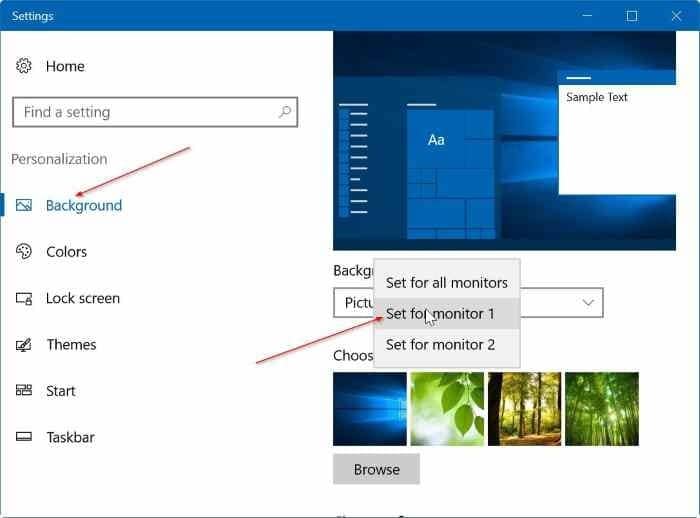Image resolution: width=700 pixels, height=518 pixels.
Task: Minimize the Settings window
Action: (587, 16)
